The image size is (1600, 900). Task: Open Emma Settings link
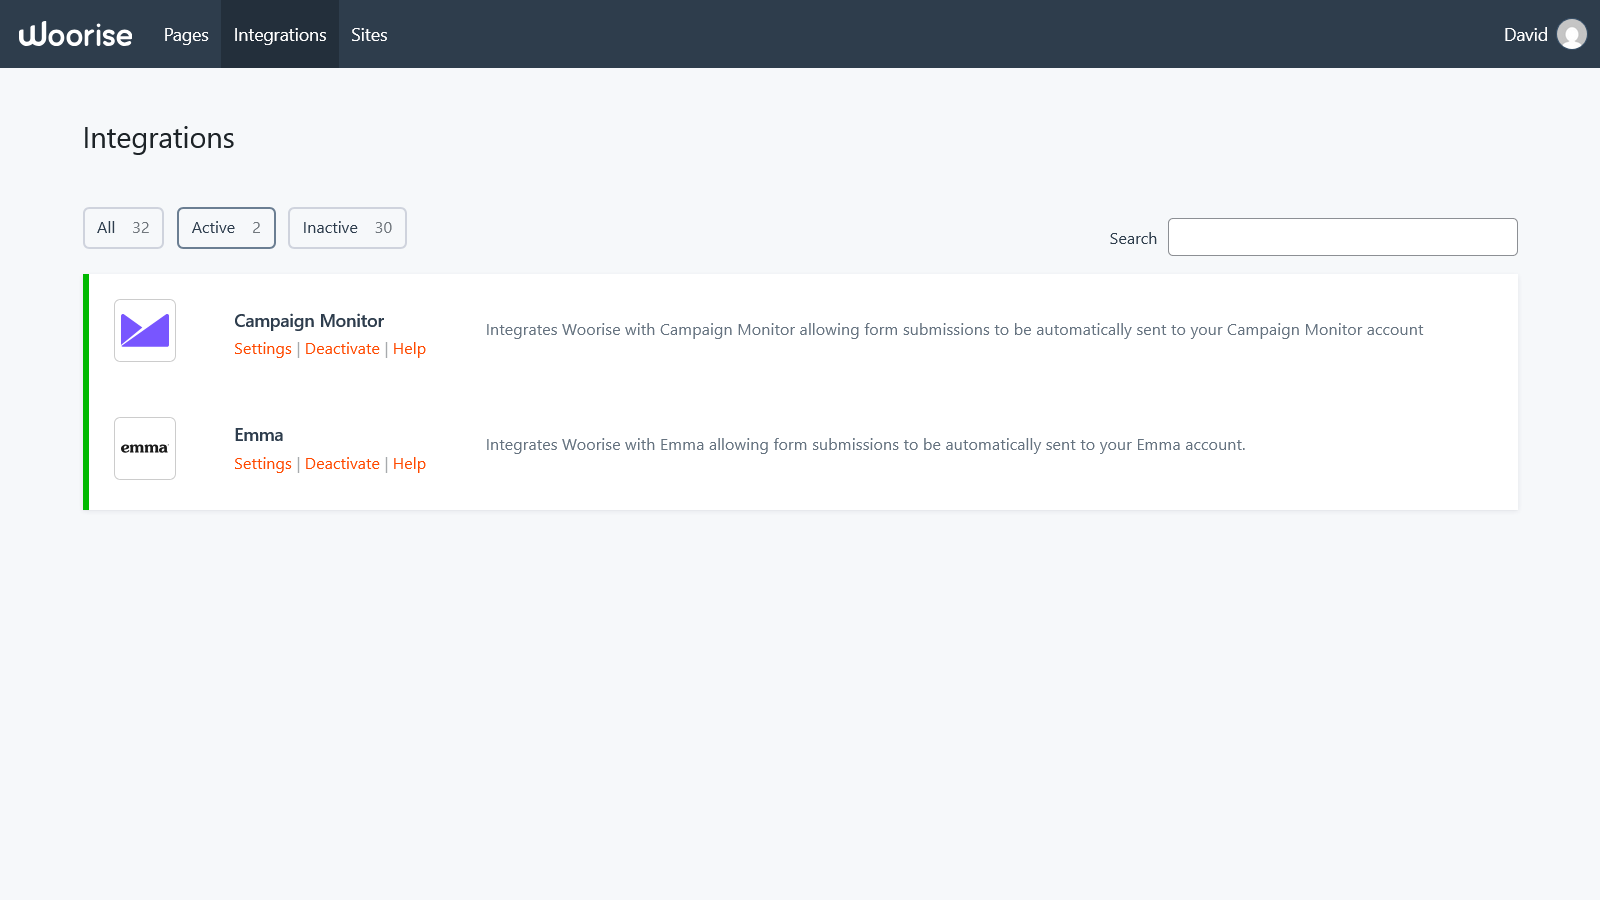(263, 464)
